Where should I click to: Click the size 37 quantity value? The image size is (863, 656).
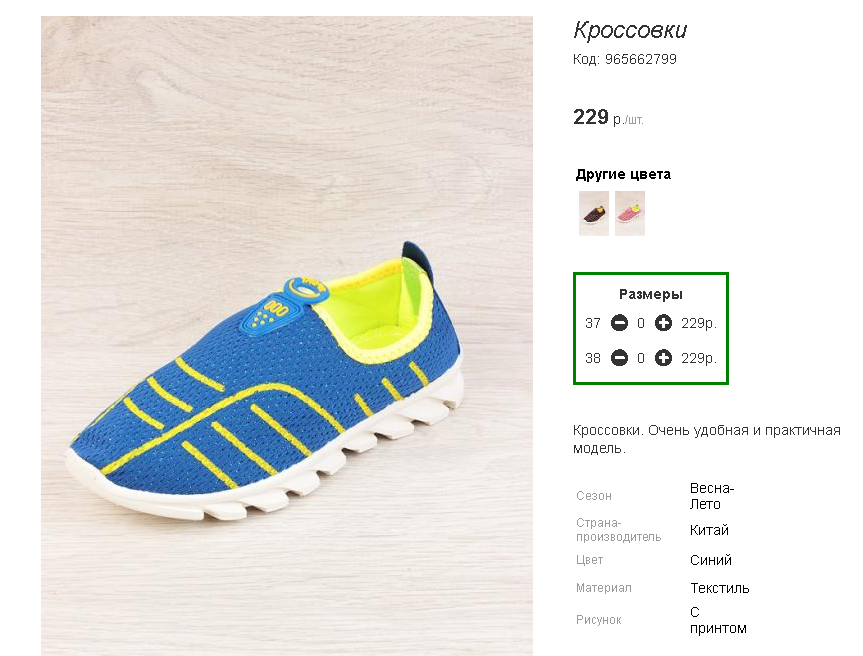(641, 324)
